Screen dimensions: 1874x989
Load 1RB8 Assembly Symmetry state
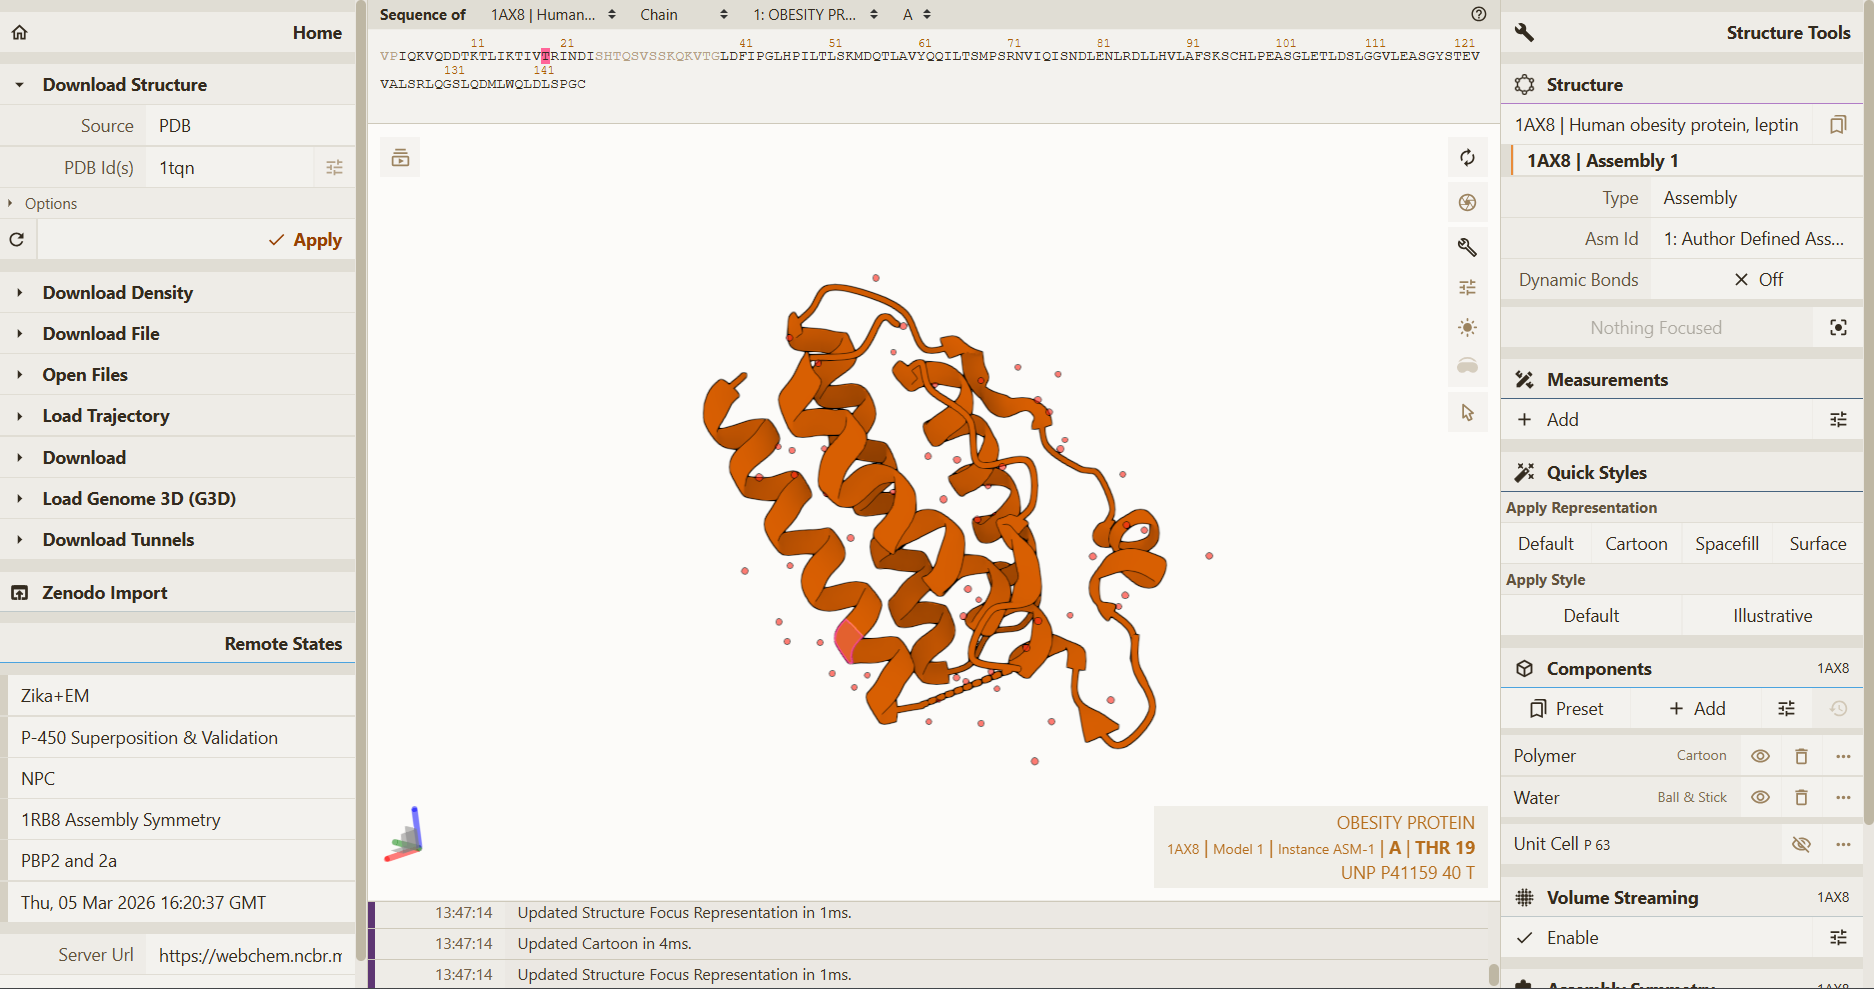click(181, 820)
